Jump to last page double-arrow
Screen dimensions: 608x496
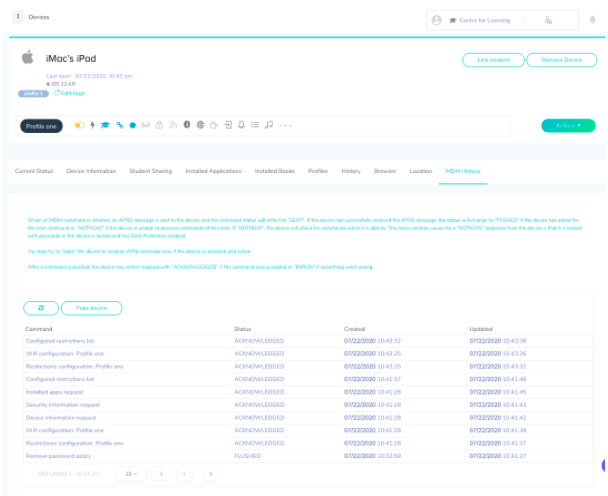coord(211,474)
